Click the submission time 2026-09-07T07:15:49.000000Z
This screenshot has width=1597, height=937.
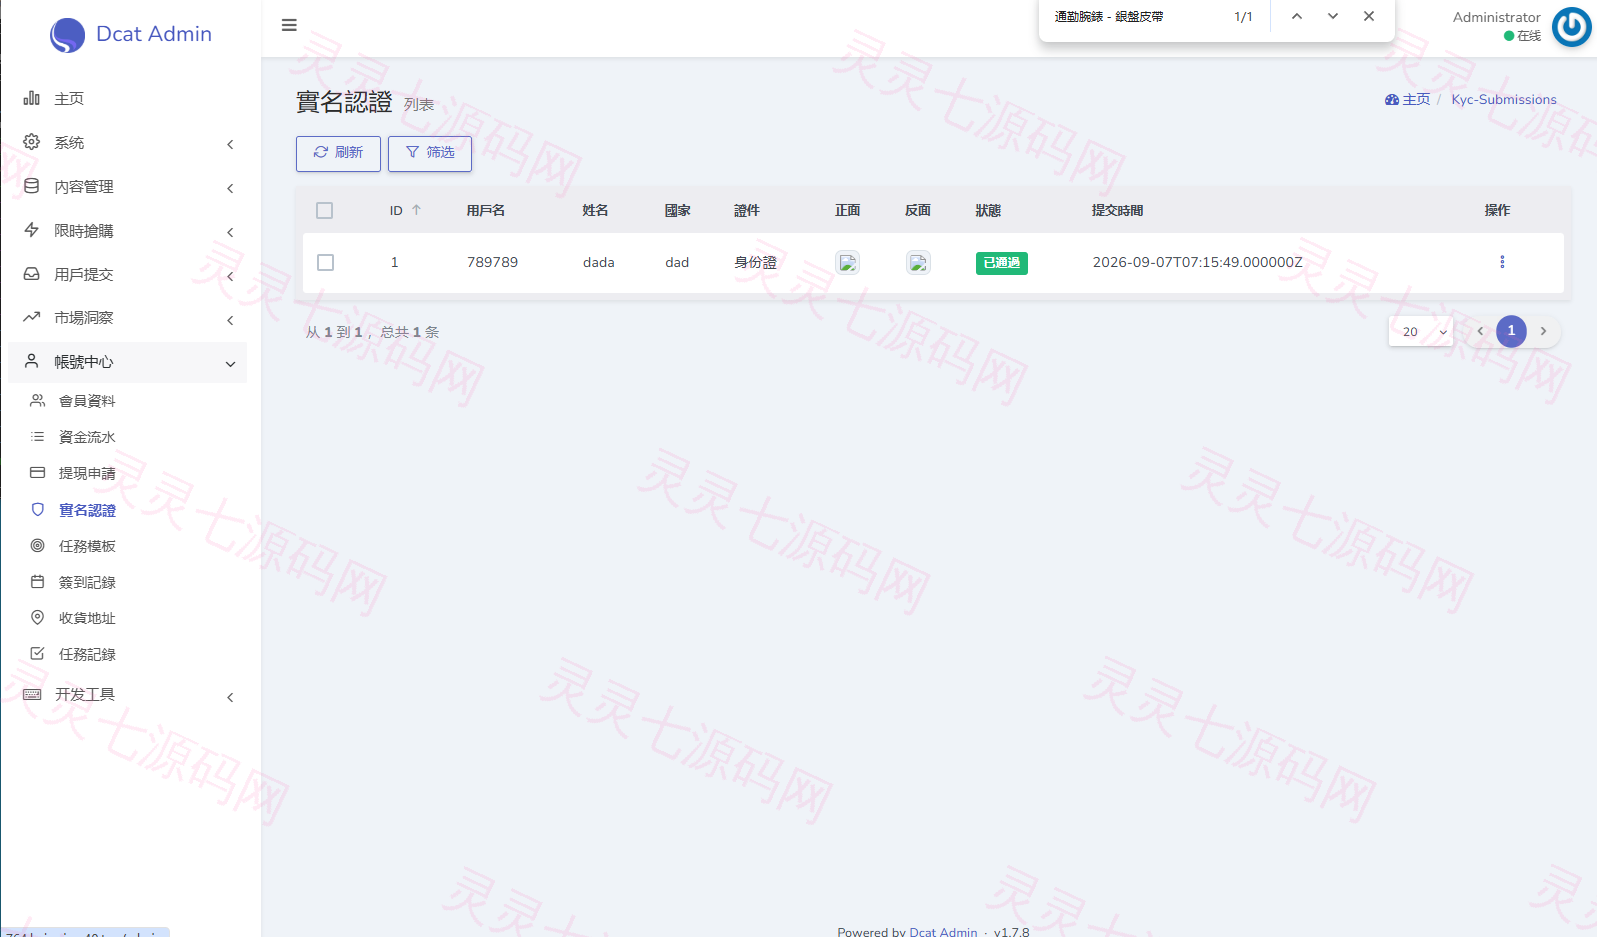1197,262
